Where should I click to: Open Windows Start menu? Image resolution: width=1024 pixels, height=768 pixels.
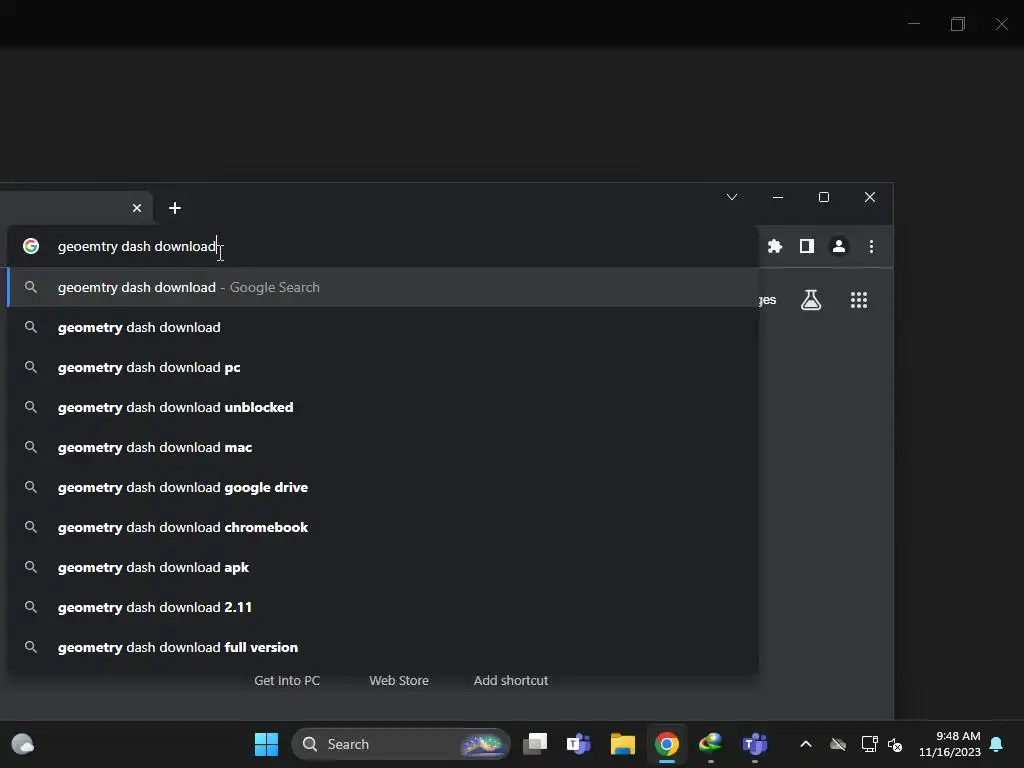pos(266,744)
